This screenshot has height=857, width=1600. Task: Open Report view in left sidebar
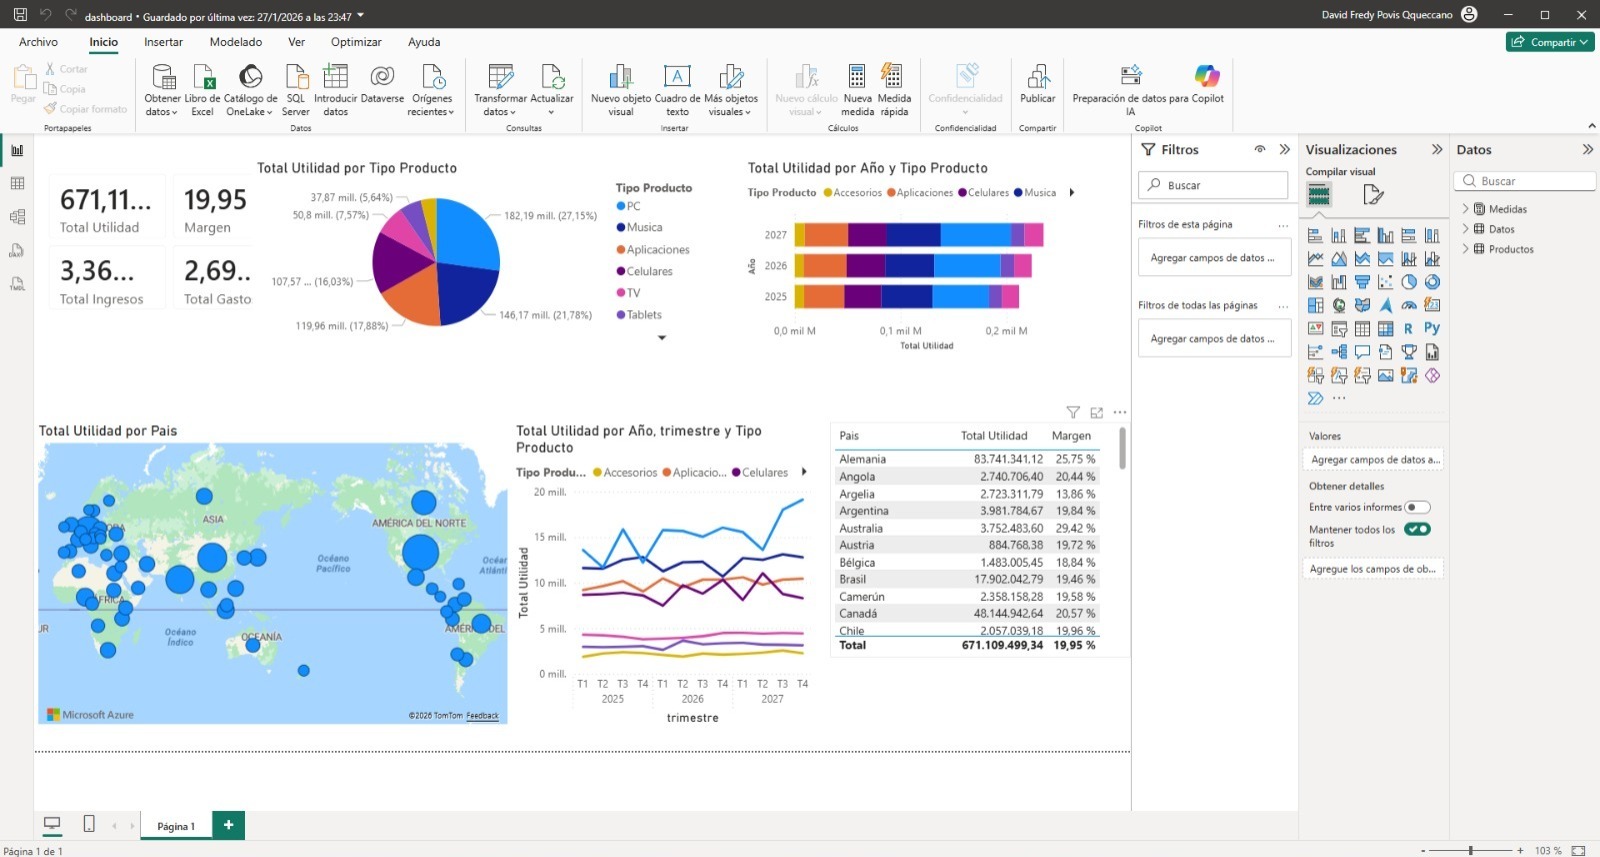[17, 150]
